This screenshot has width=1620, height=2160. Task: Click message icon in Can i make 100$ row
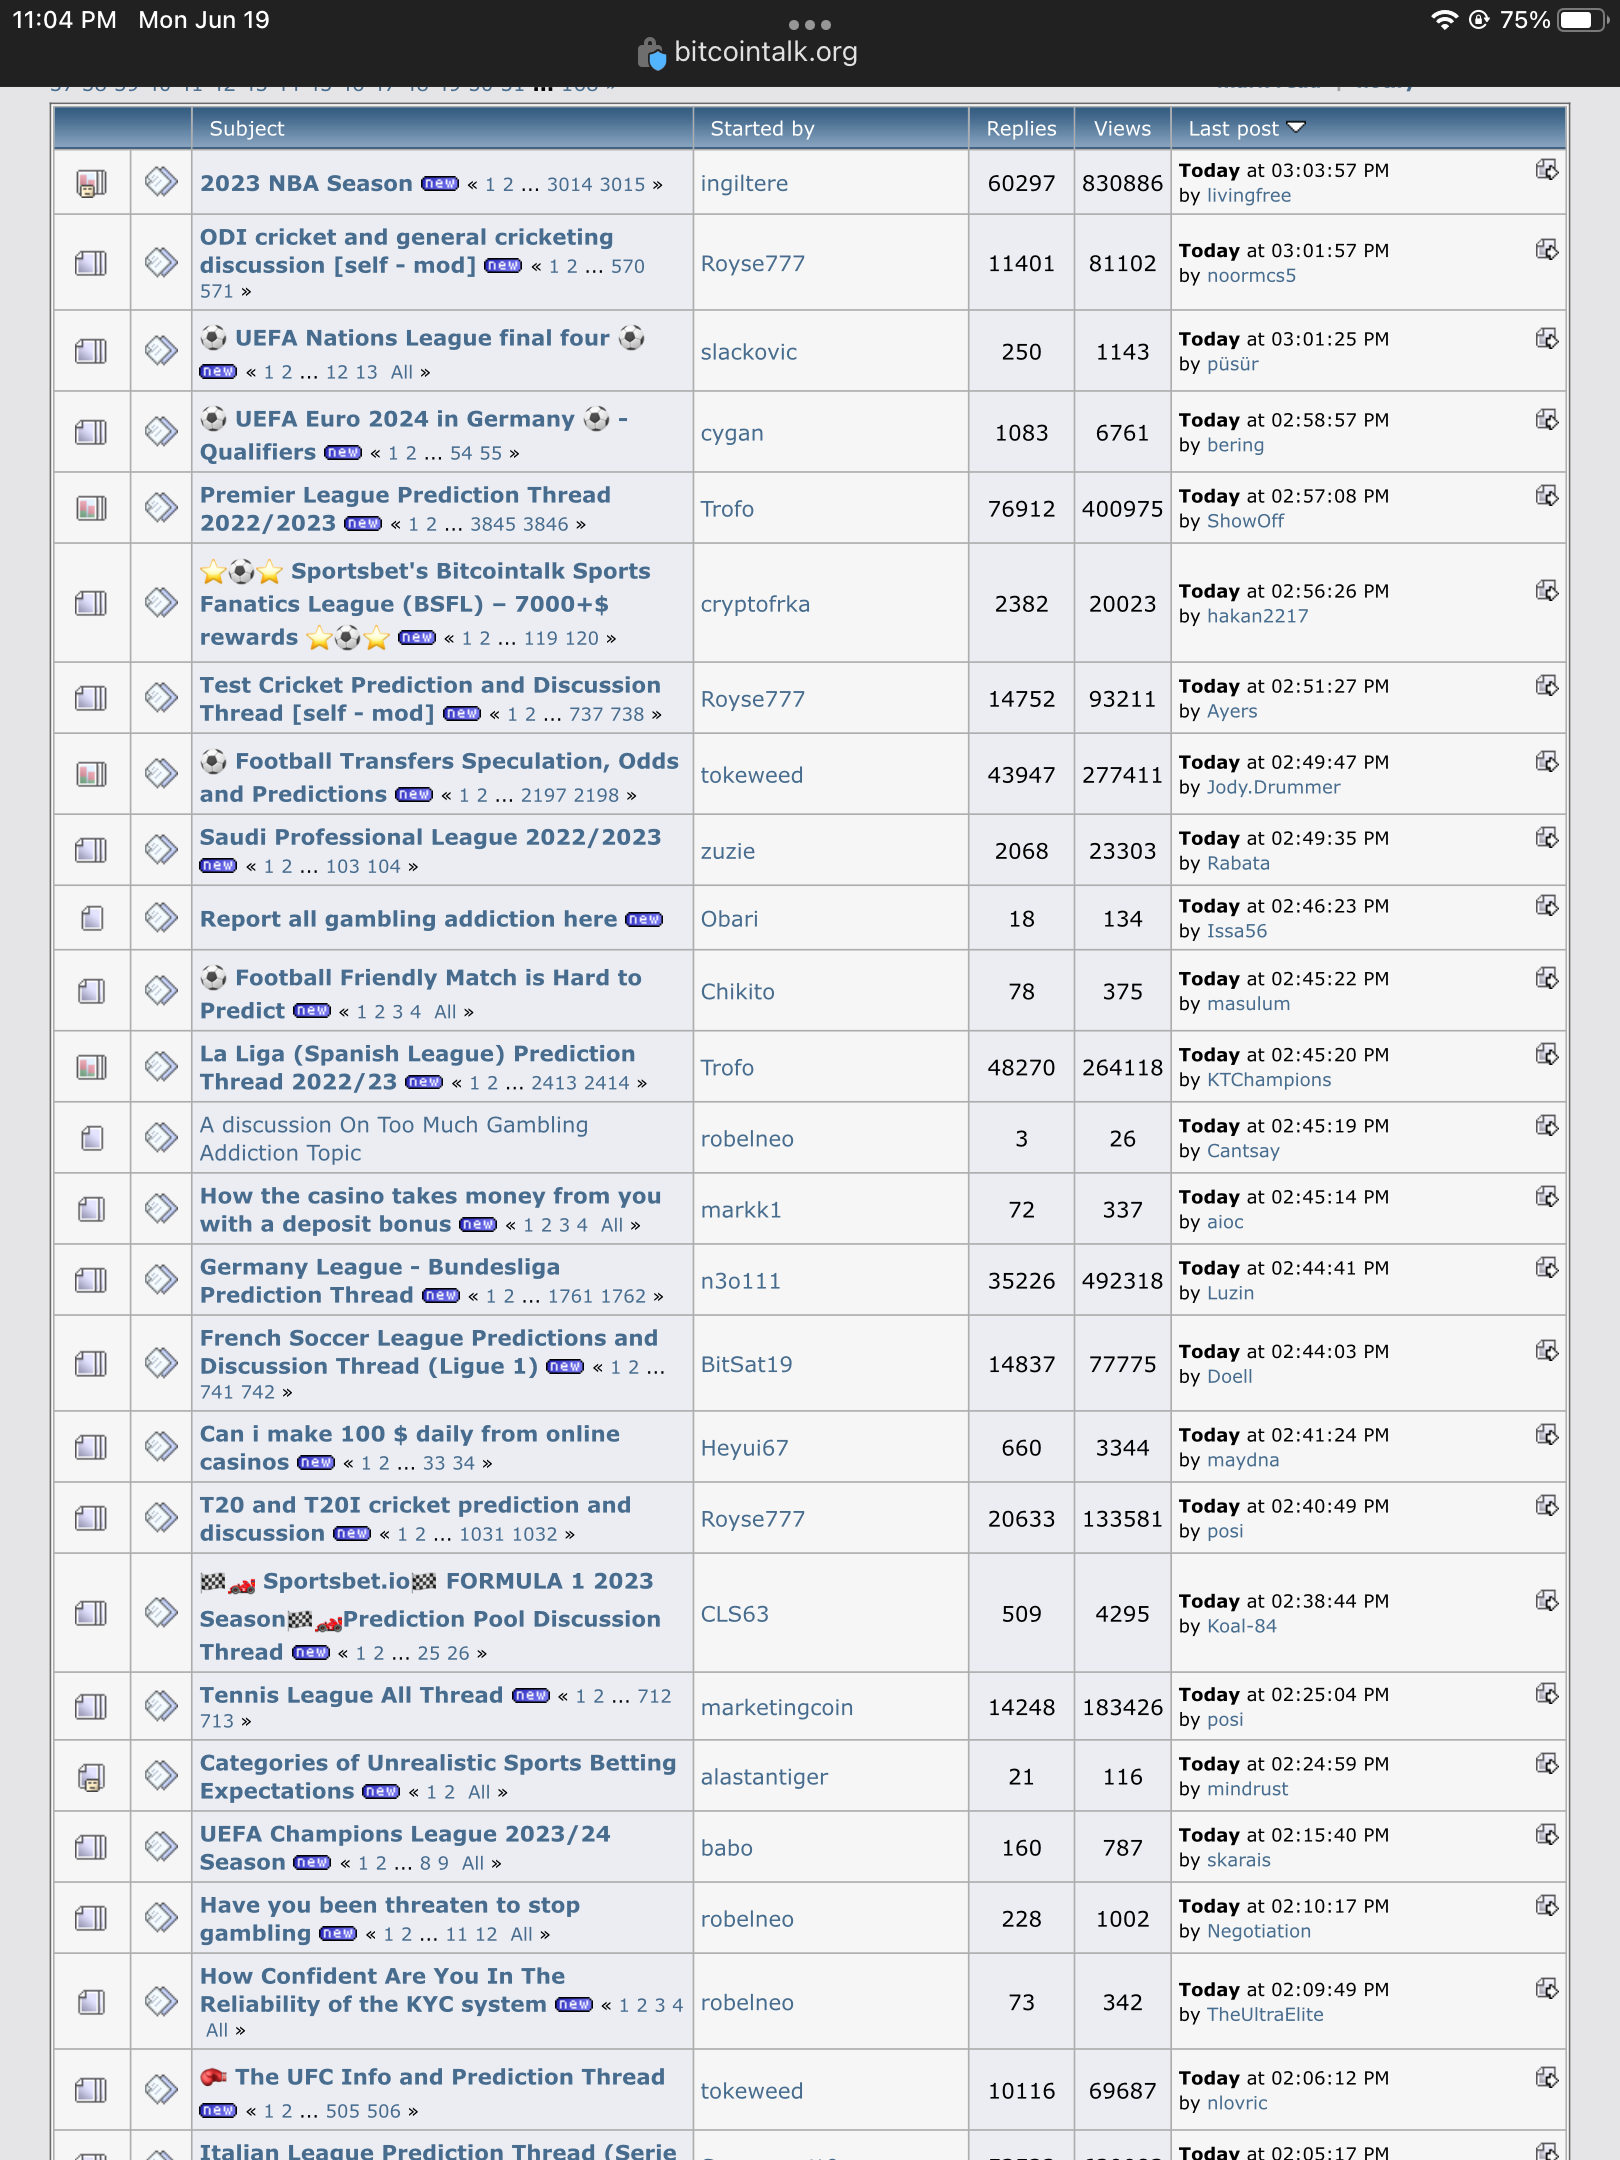pos(161,1447)
